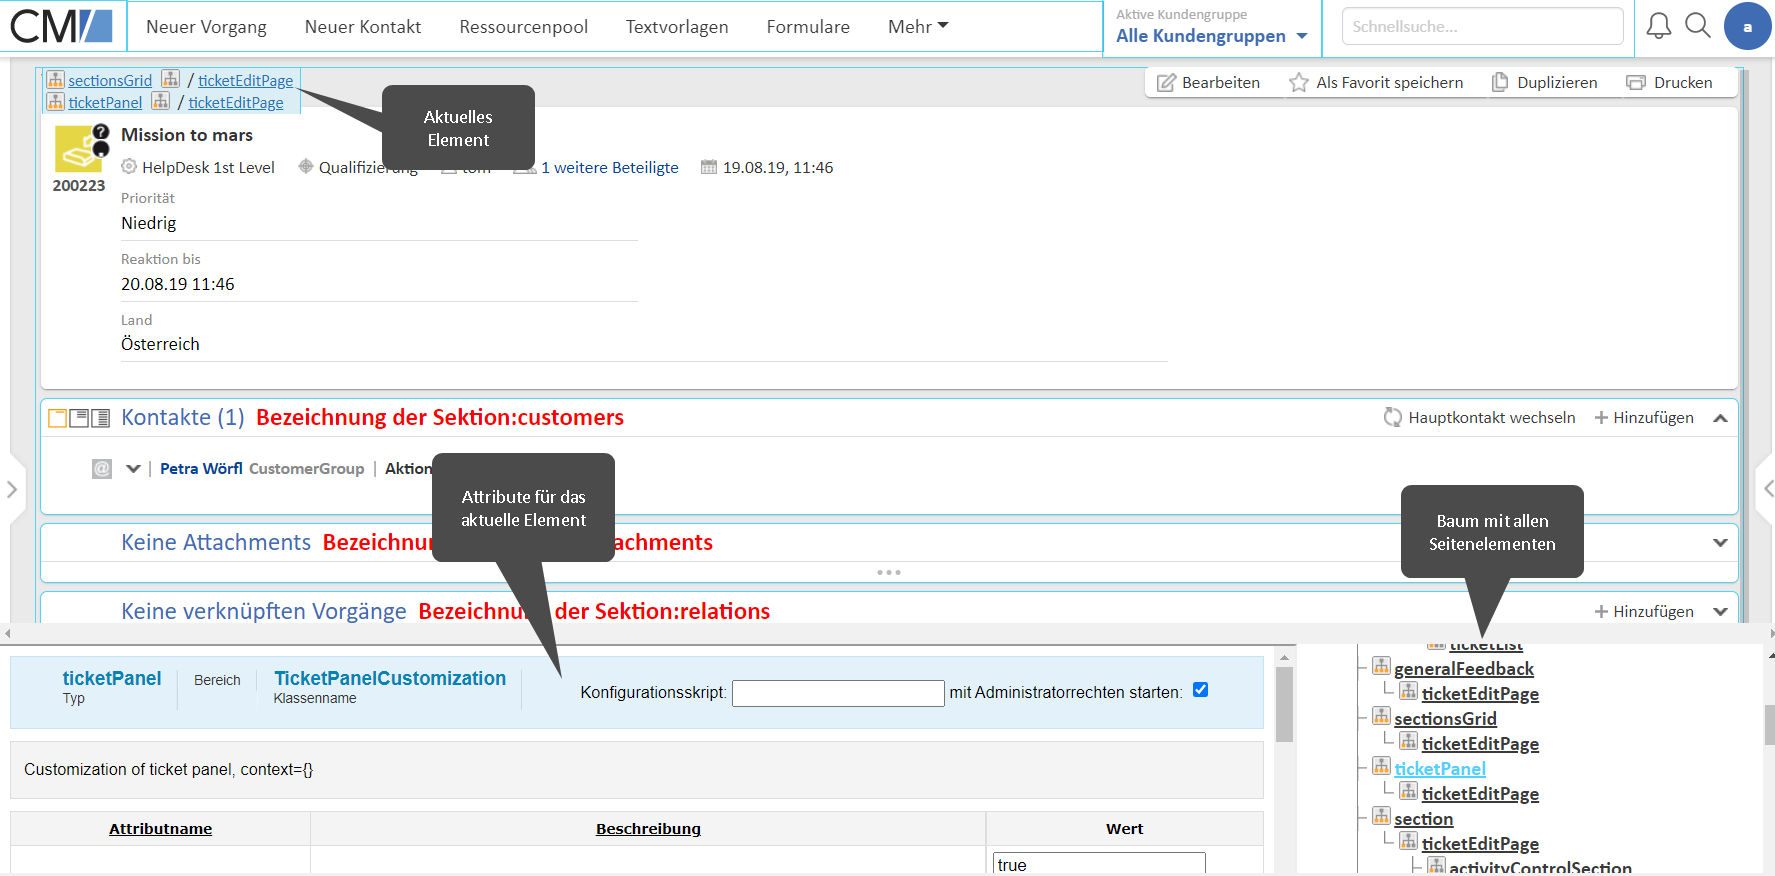The image size is (1775, 876).
Task: Click the @ email icon beside Petra Wörfl
Action: tap(102, 469)
